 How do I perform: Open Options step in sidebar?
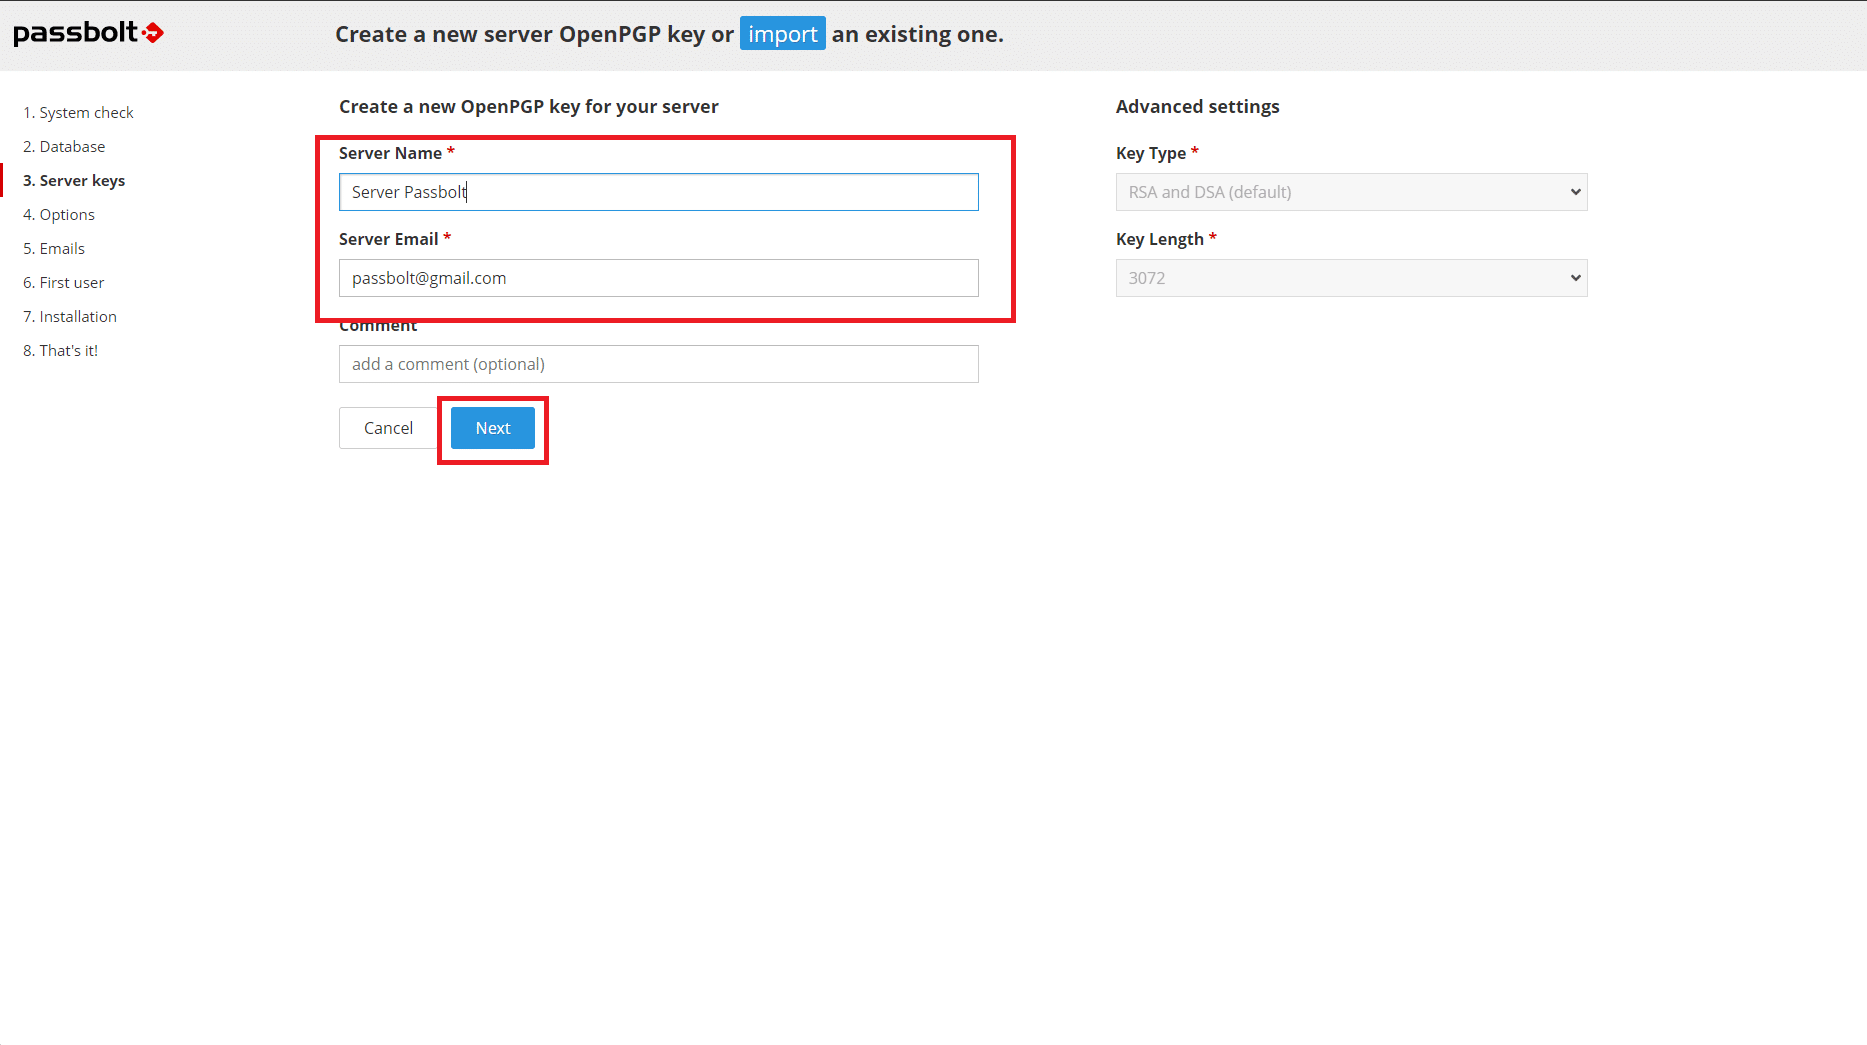pos(59,215)
